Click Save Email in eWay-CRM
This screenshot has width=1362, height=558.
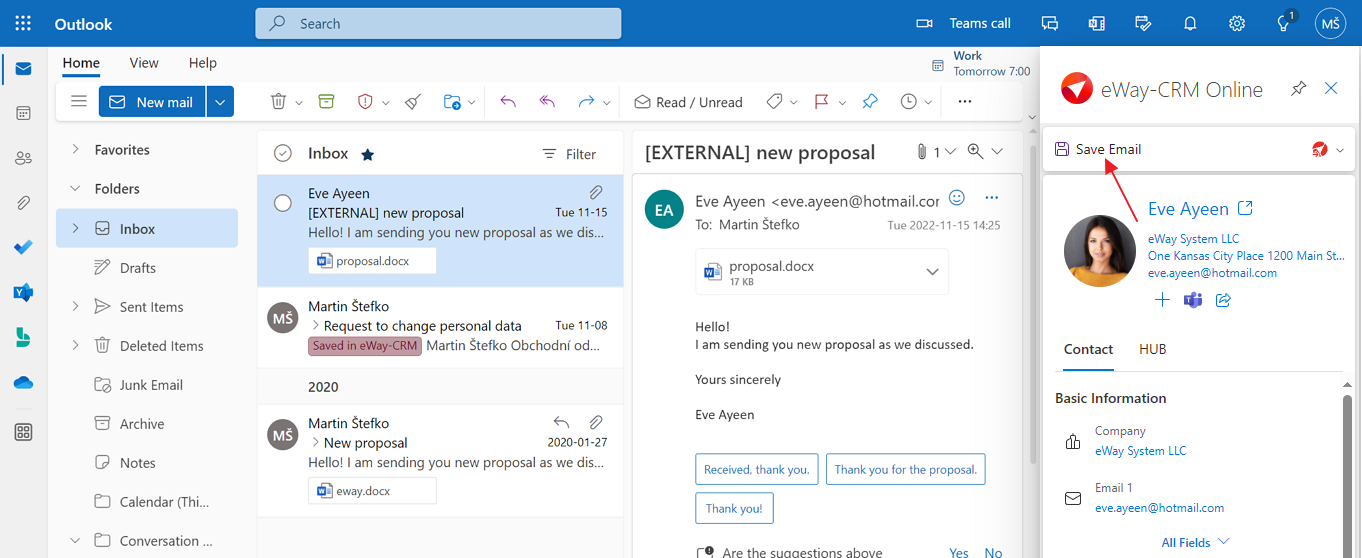click(1098, 149)
